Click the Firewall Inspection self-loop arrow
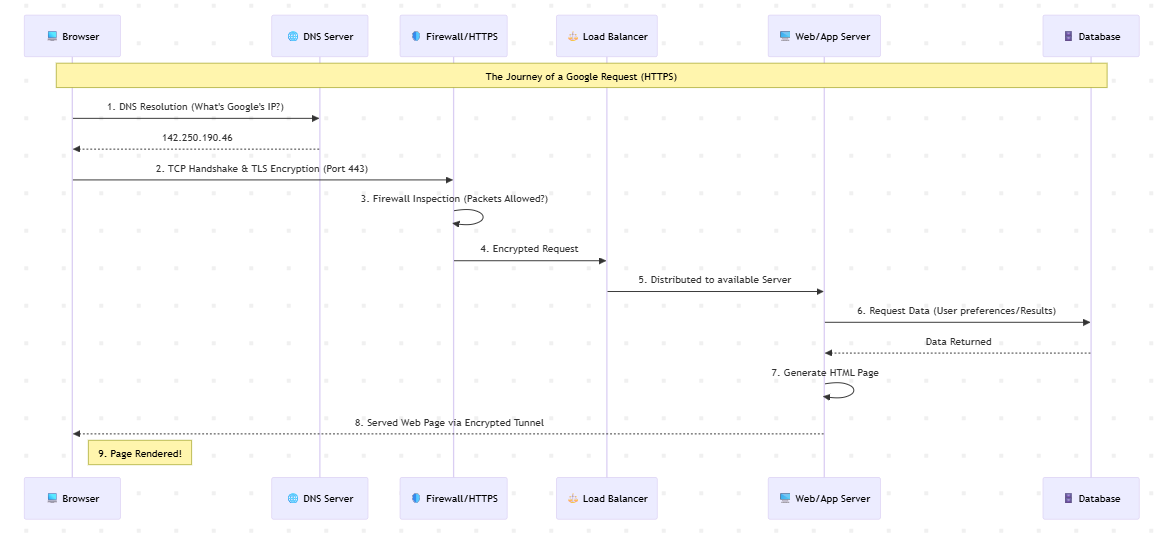Screen dimensions: 1174x541 click(x=469, y=217)
